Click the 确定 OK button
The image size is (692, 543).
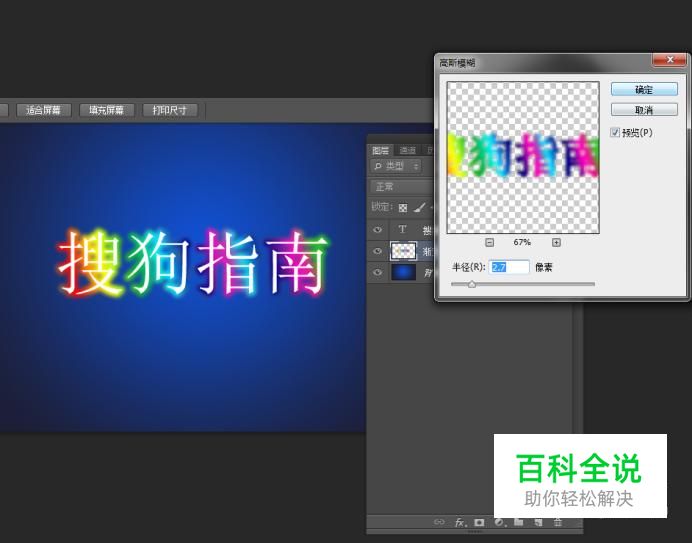(644, 90)
